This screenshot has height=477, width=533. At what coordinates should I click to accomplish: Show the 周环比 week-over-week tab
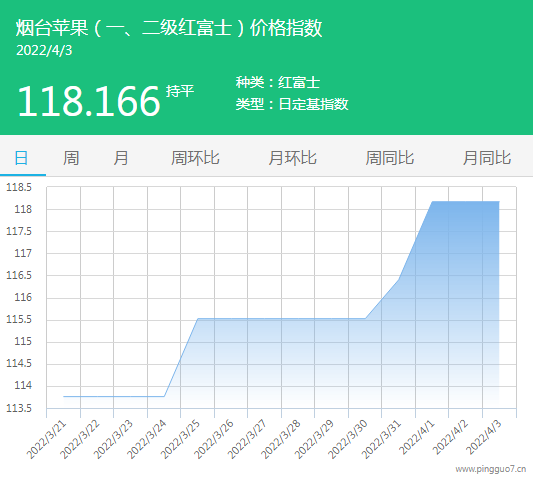195,158
